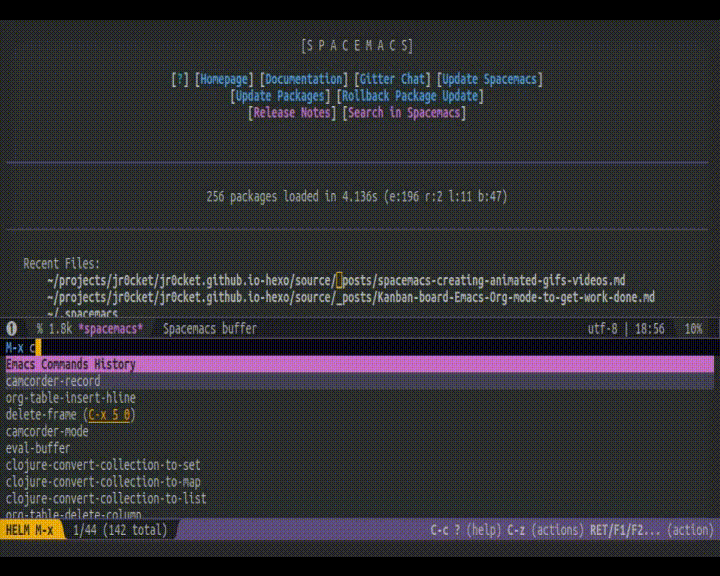The image size is (720, 576).
Task: Select clojure-convert-collection-to-set command
Action: pyautogui.click(x=103, y=465)
